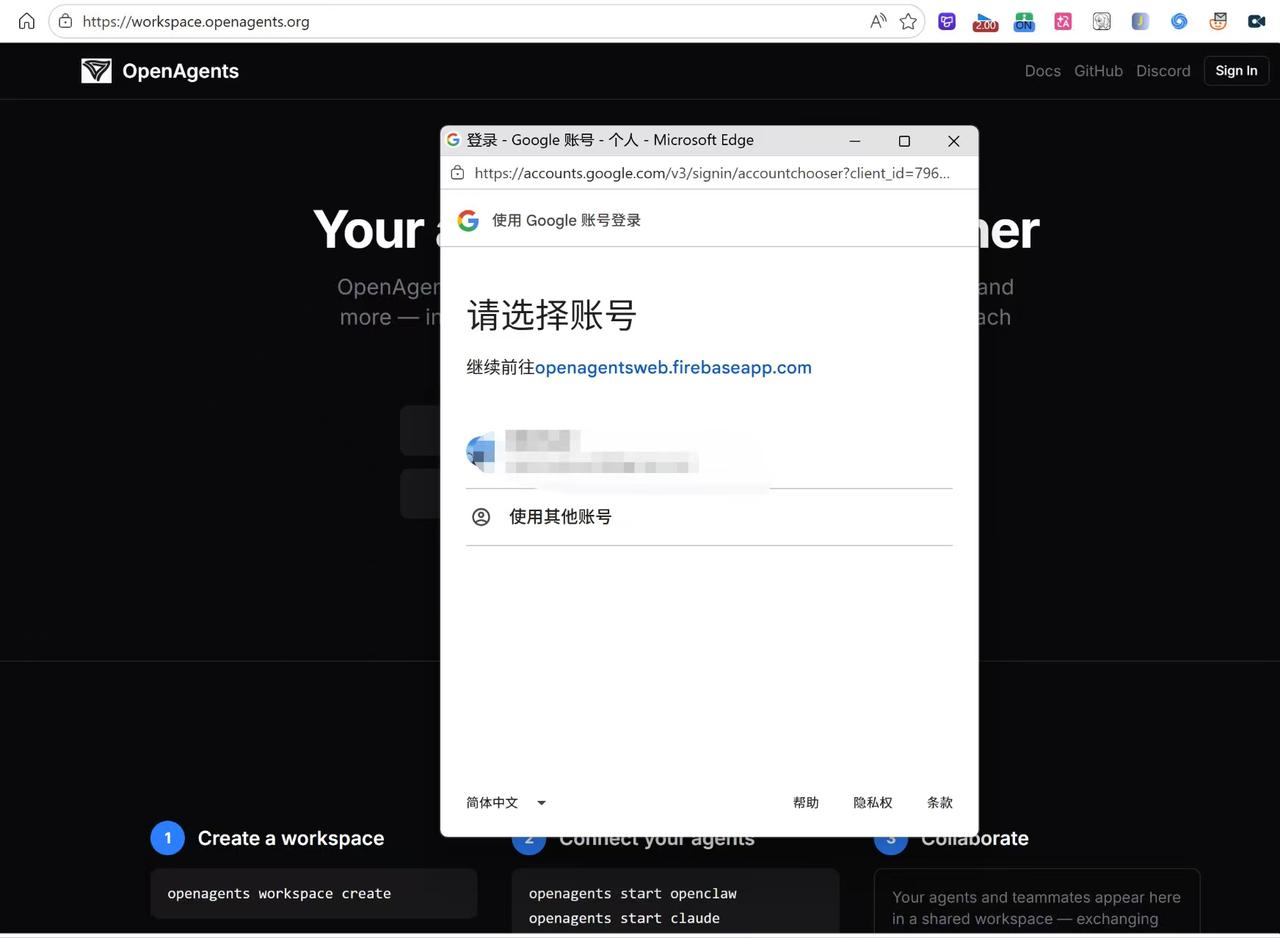Open the Discord link in the header
Image resolution: width=1280 pixels, height=938 pixels.
[x=1163, y=71]
